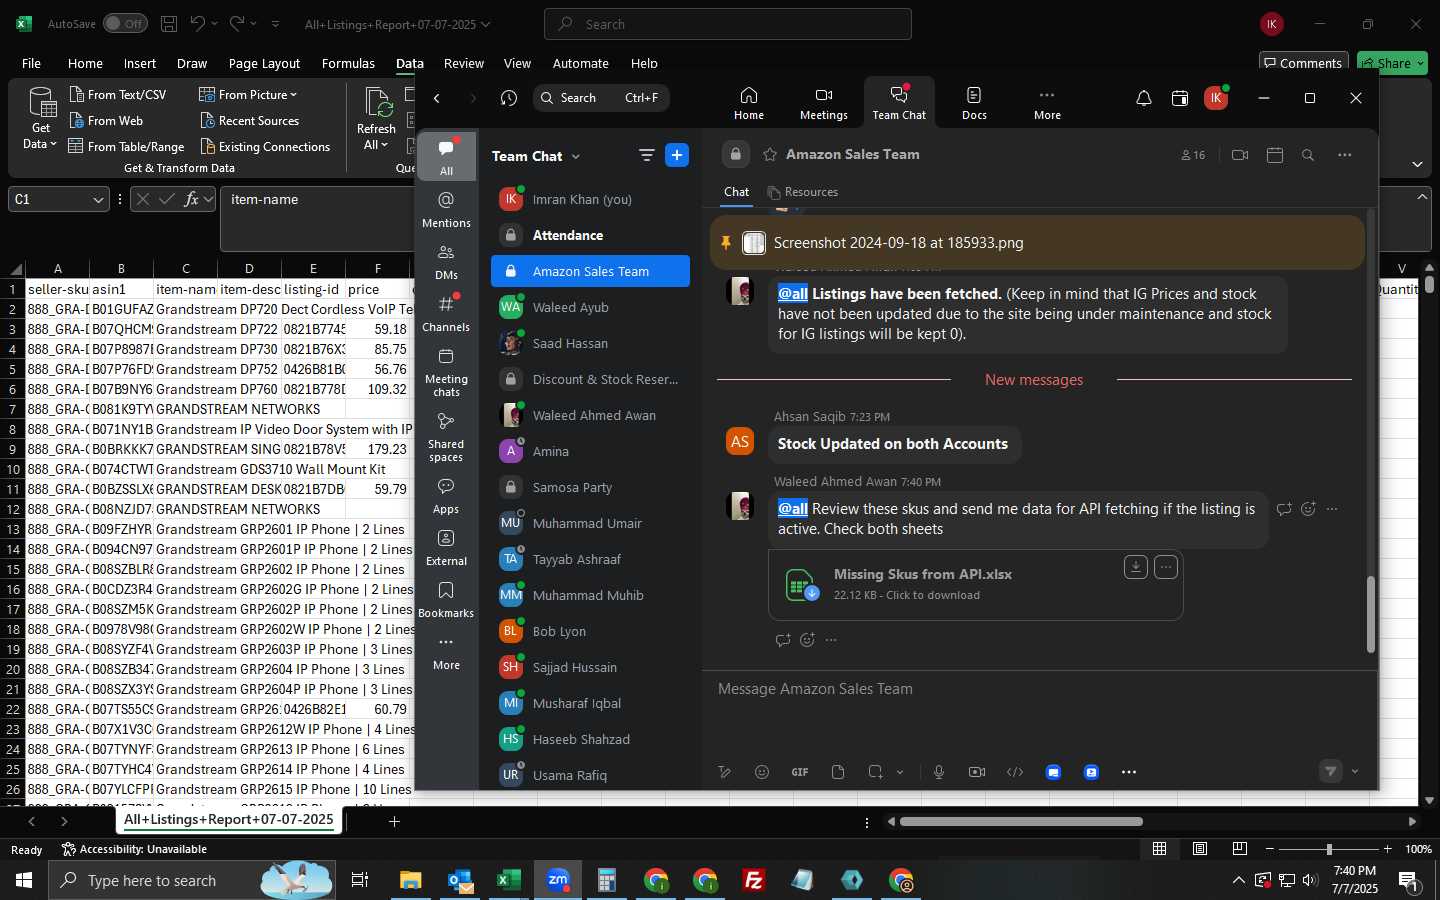Open send options chevron beside send button
The image size is (1440, 900).
(x=1355, y=772)
